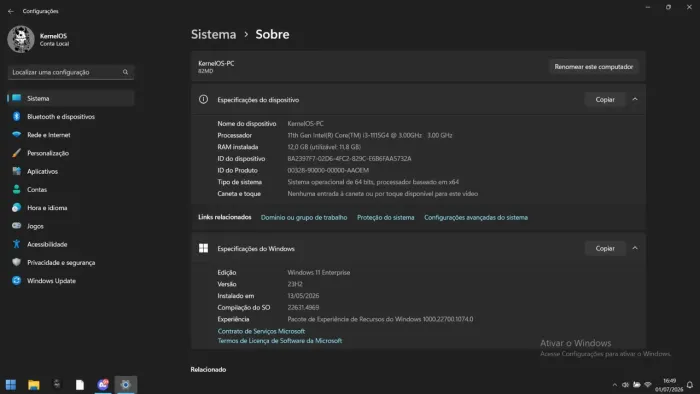700x394 pixels.
Task: Click the 'Relacionado' heading at the bottom
Action: [208, 369]
